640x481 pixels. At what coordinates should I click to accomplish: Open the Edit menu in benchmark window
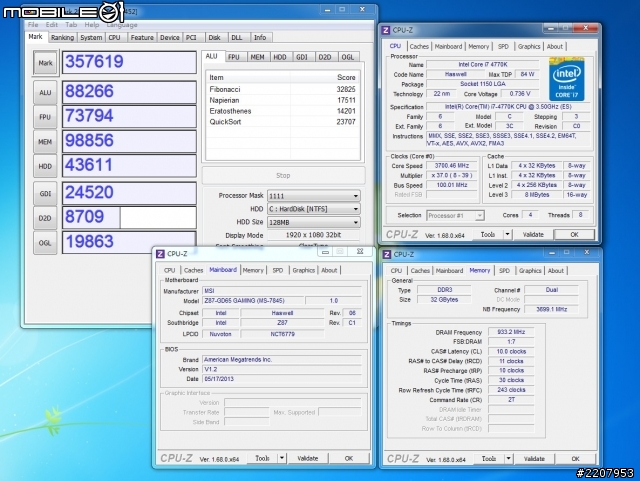click(x=51, y=25)
